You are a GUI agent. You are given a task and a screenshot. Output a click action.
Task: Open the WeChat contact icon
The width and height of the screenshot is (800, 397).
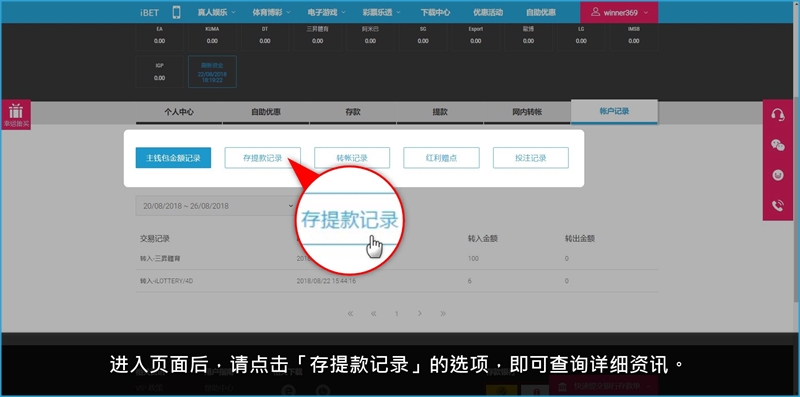(x=778, y=145)
